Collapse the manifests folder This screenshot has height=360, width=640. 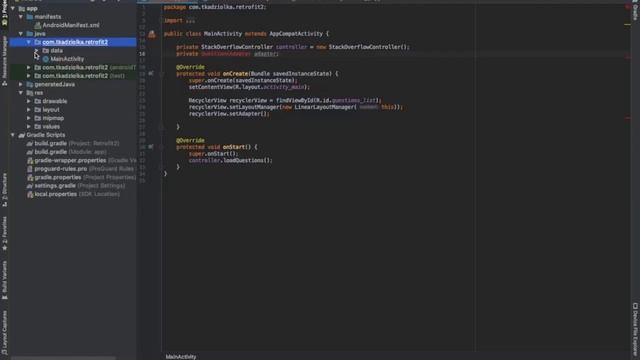click(21, 17)
